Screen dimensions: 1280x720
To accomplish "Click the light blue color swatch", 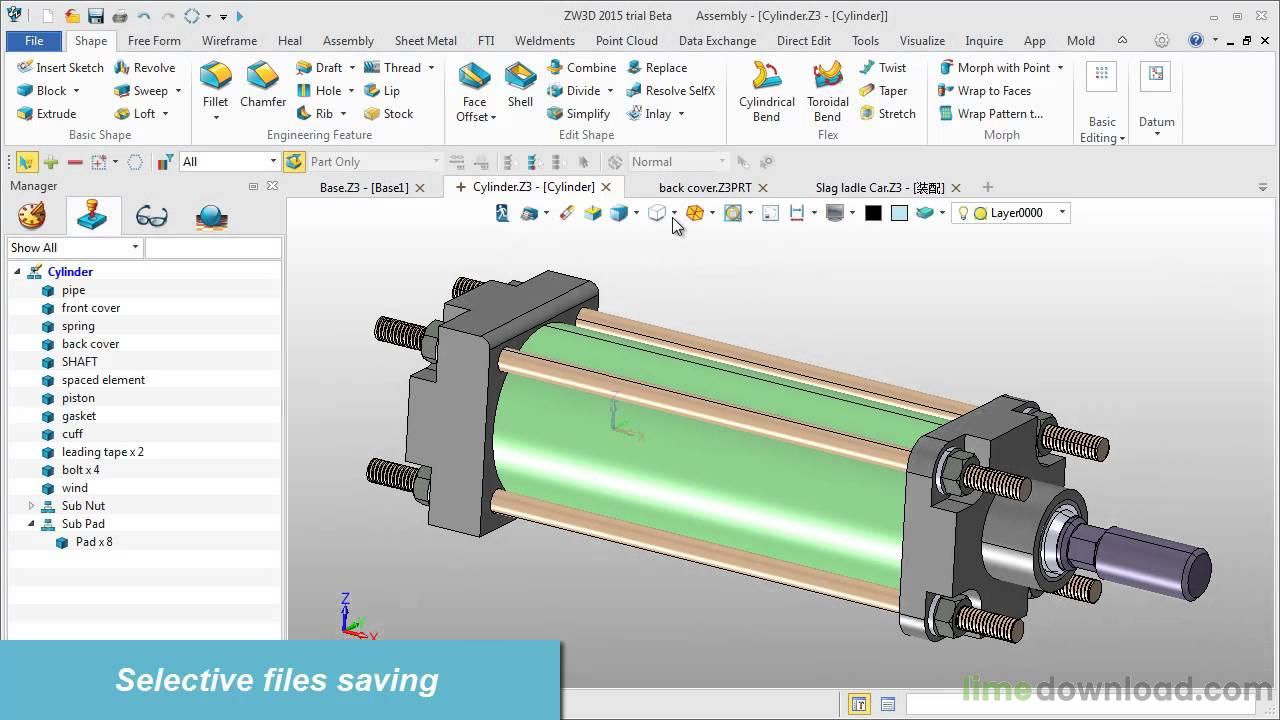I will [x=899, y=213].
